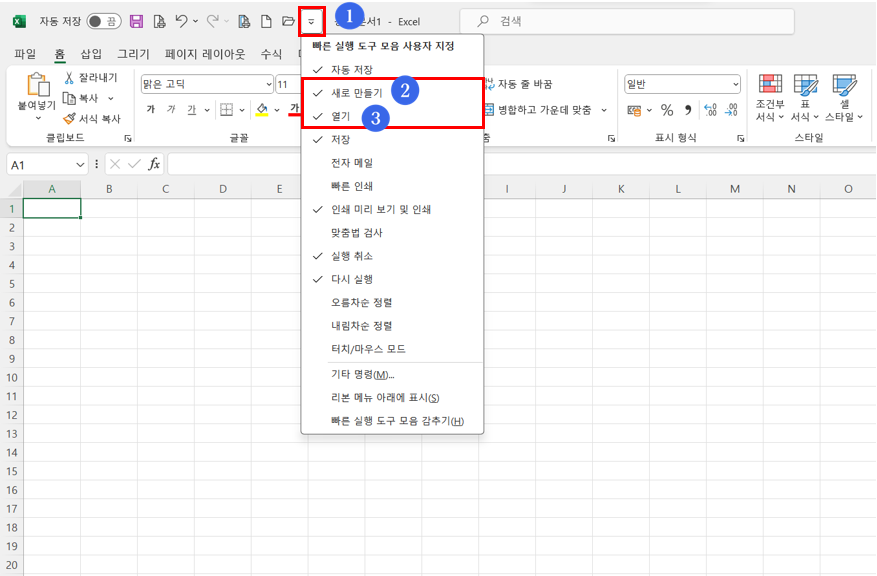Expand the fill color dropdown arrow

276,110
